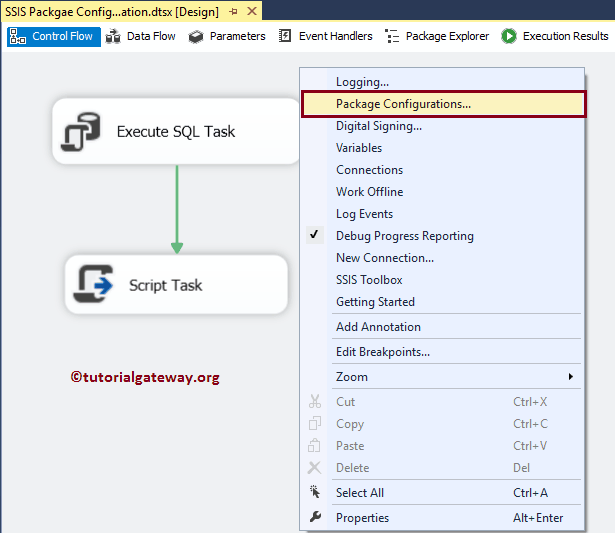Select New Connection menu entry
Viewport: 615px width, 533px height.
coord(442,258)
